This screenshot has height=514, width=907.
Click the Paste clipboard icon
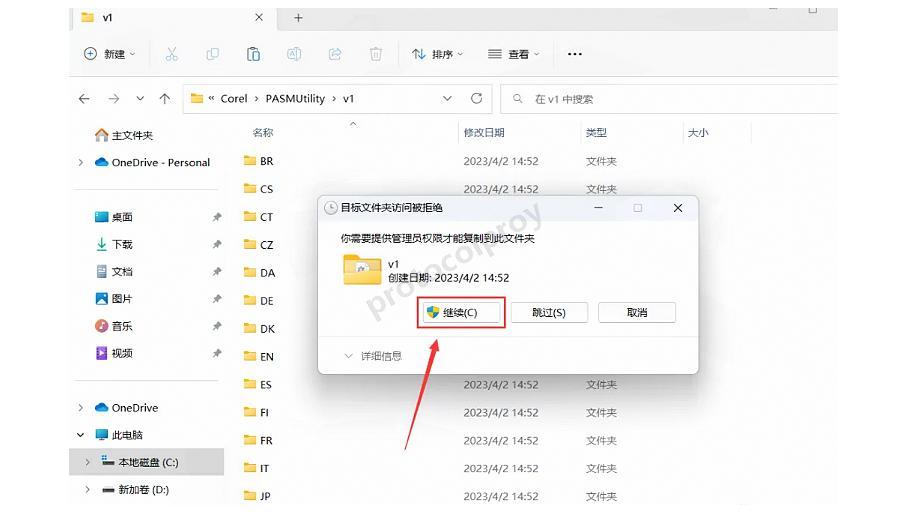pyautogui.click(x=253, y=54)
